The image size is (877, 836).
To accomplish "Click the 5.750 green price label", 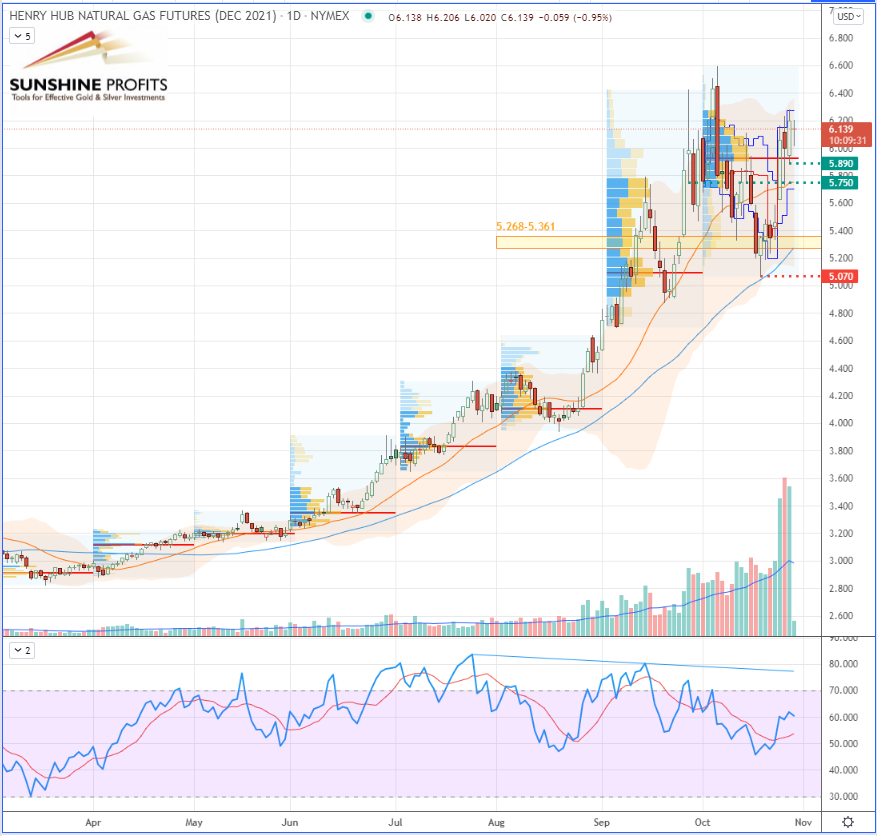I will tap(840, 183).
